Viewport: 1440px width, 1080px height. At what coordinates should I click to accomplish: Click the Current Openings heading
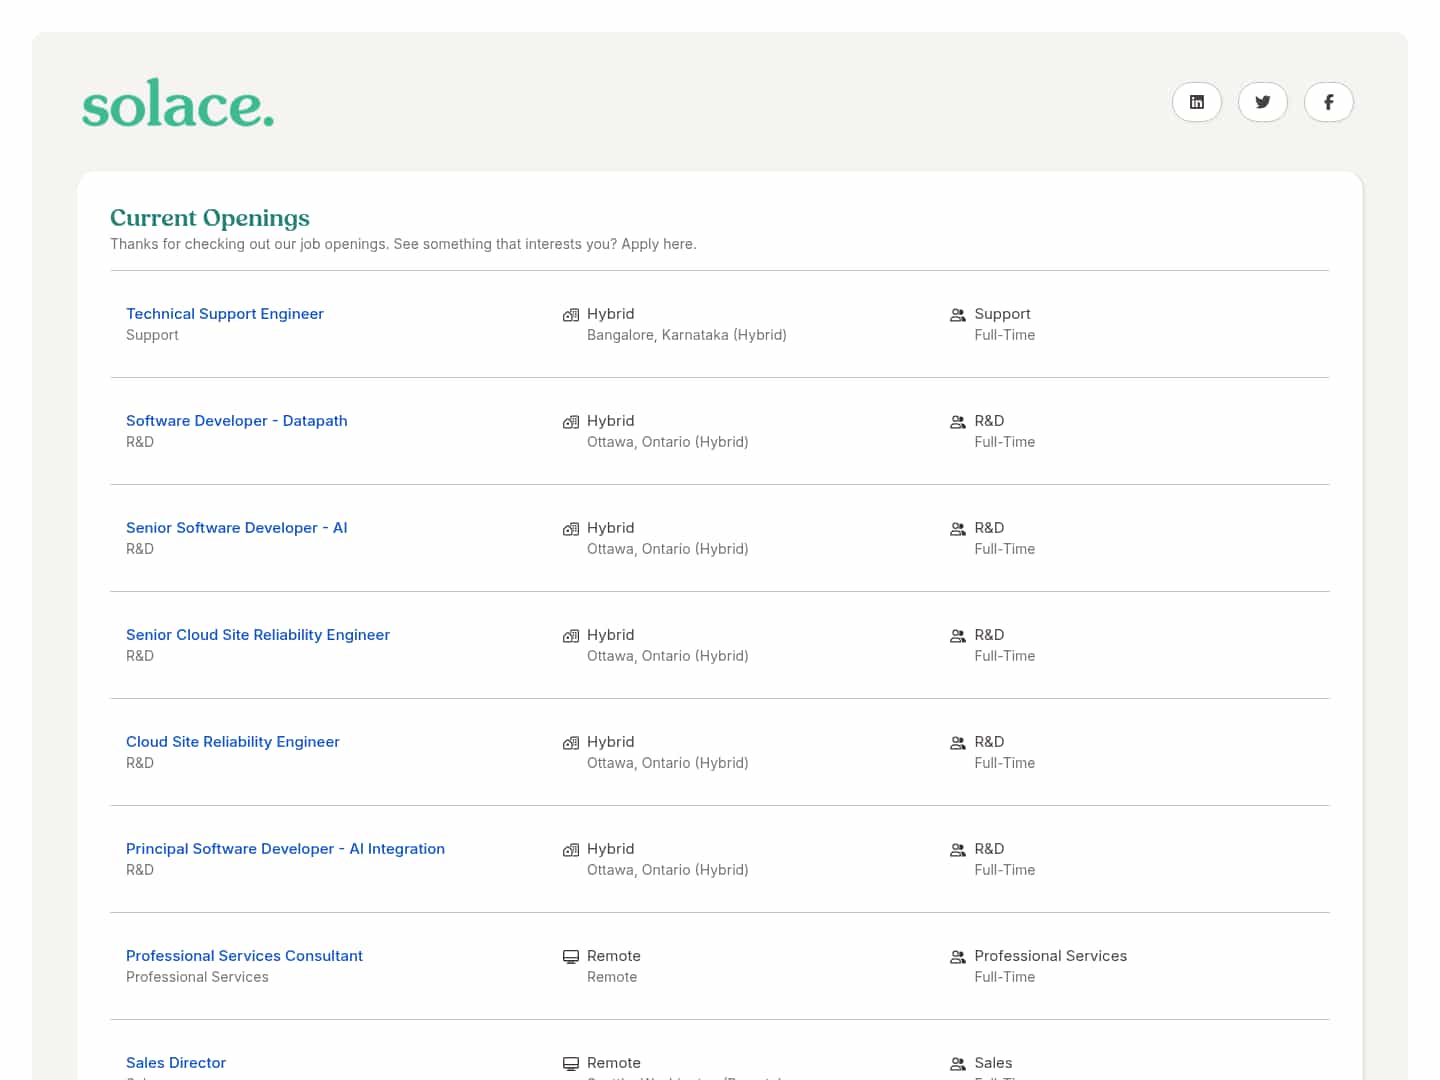(210, 218)
